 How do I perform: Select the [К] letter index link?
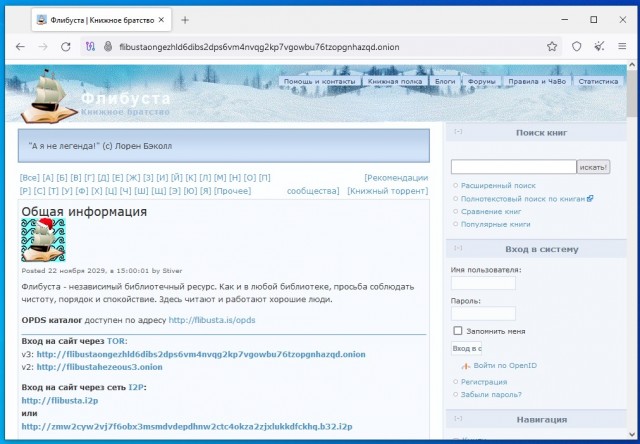tap(191, 178)
